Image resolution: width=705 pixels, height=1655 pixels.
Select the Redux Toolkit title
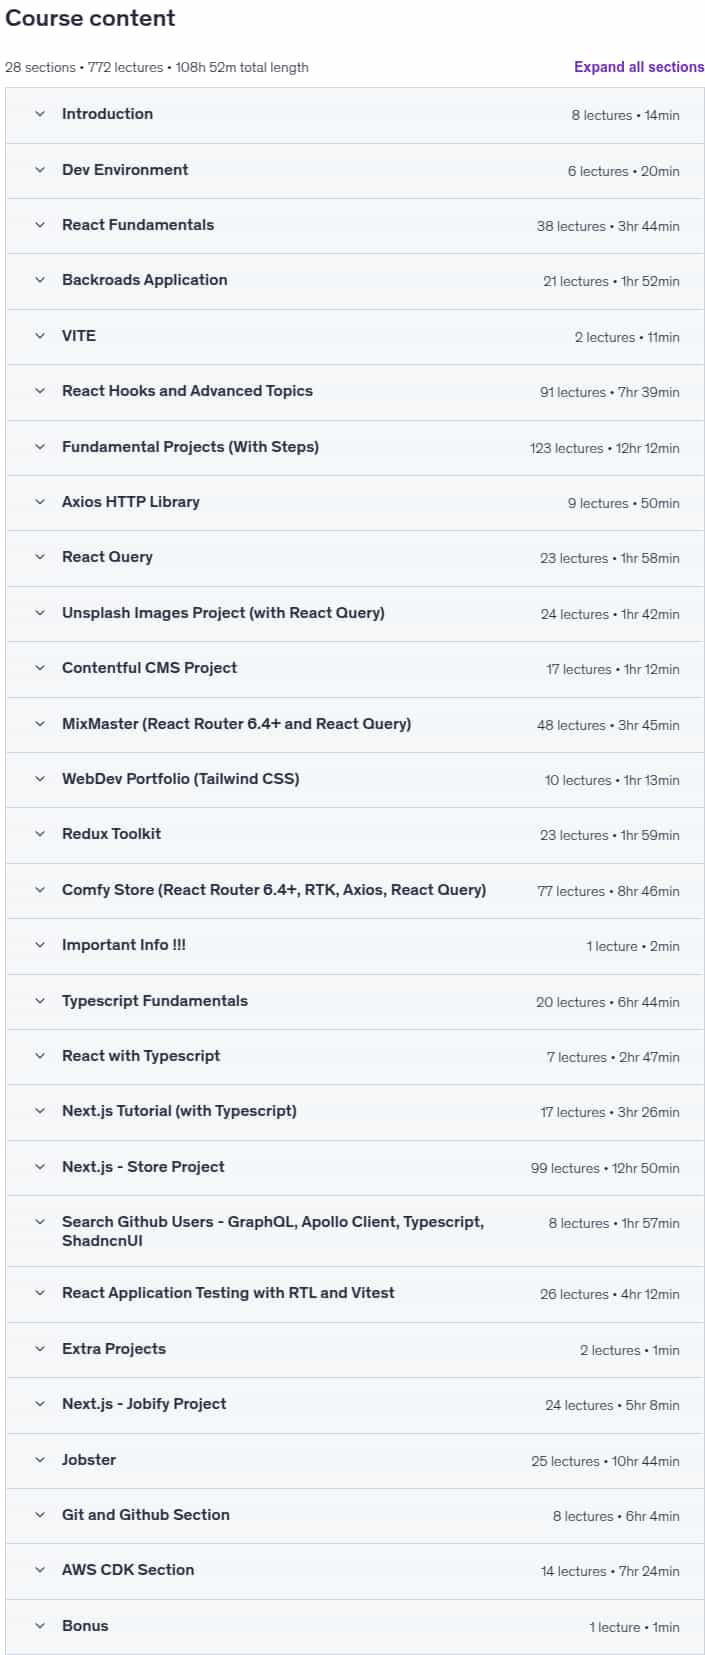(x=111, y=834)
